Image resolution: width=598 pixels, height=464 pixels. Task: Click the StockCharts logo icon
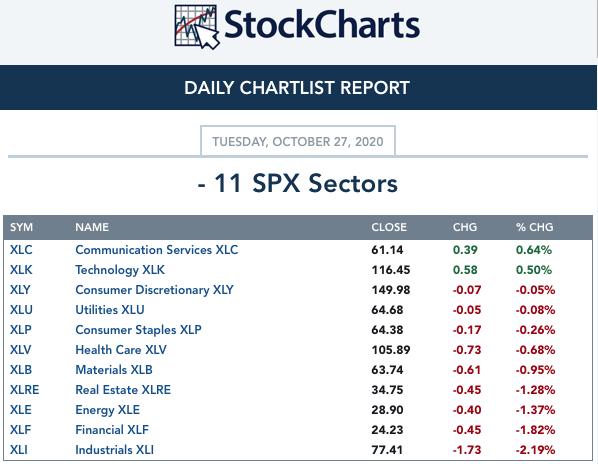197,27
